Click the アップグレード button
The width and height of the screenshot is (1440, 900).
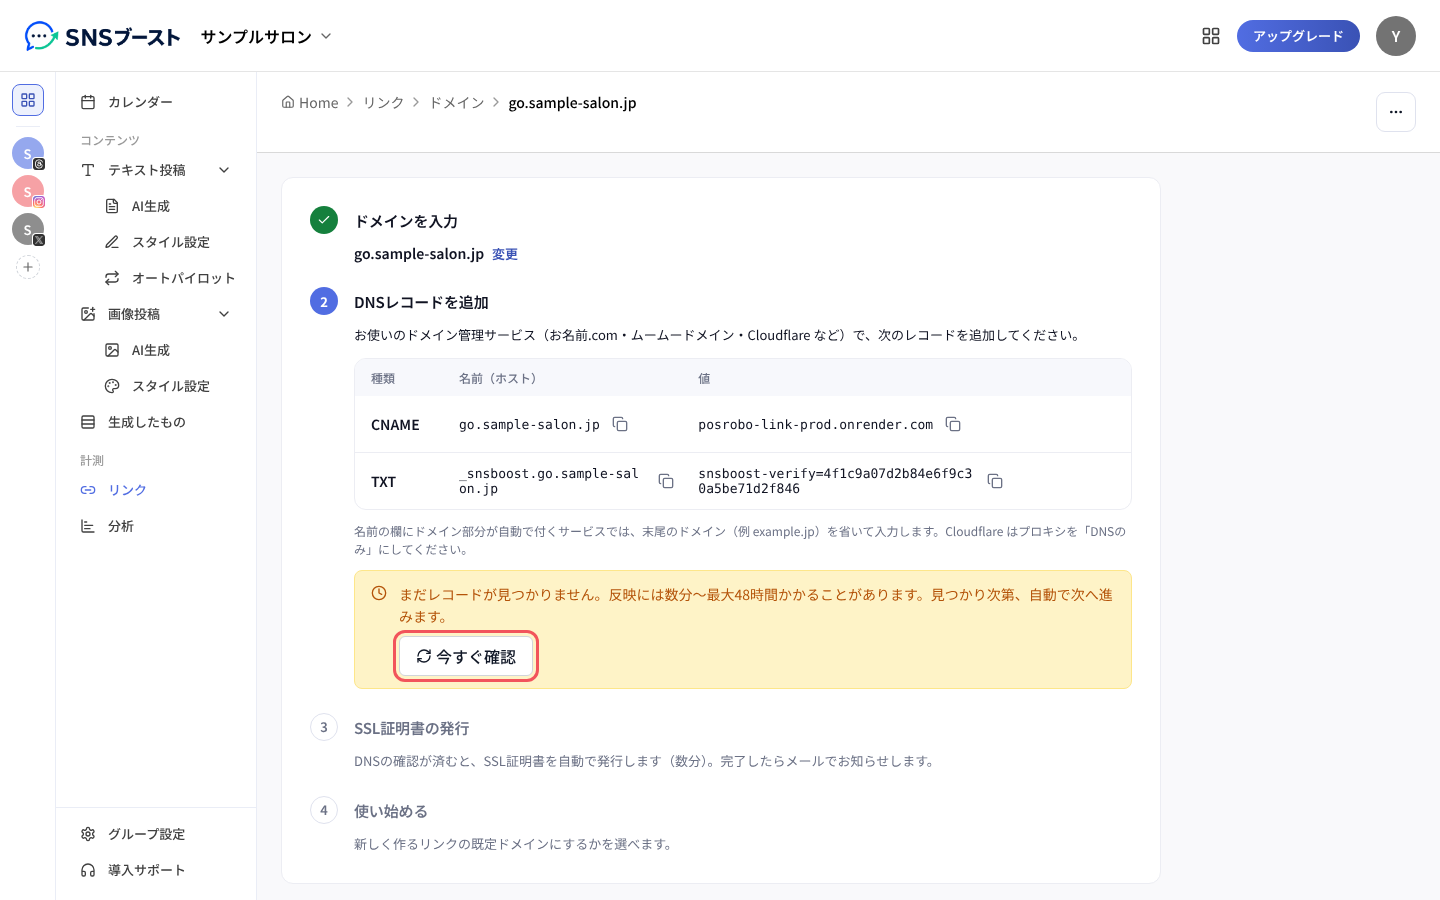pyautogui.click(x=1298, y=36)
